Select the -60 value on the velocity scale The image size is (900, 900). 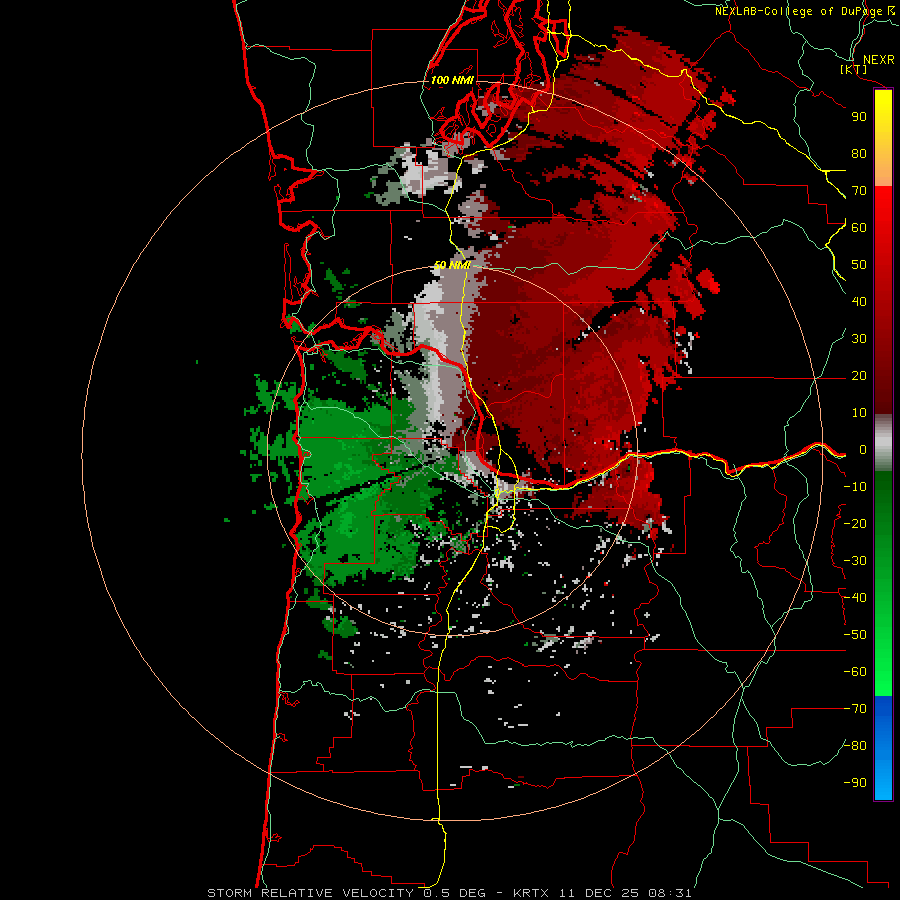tap(855, 672)
